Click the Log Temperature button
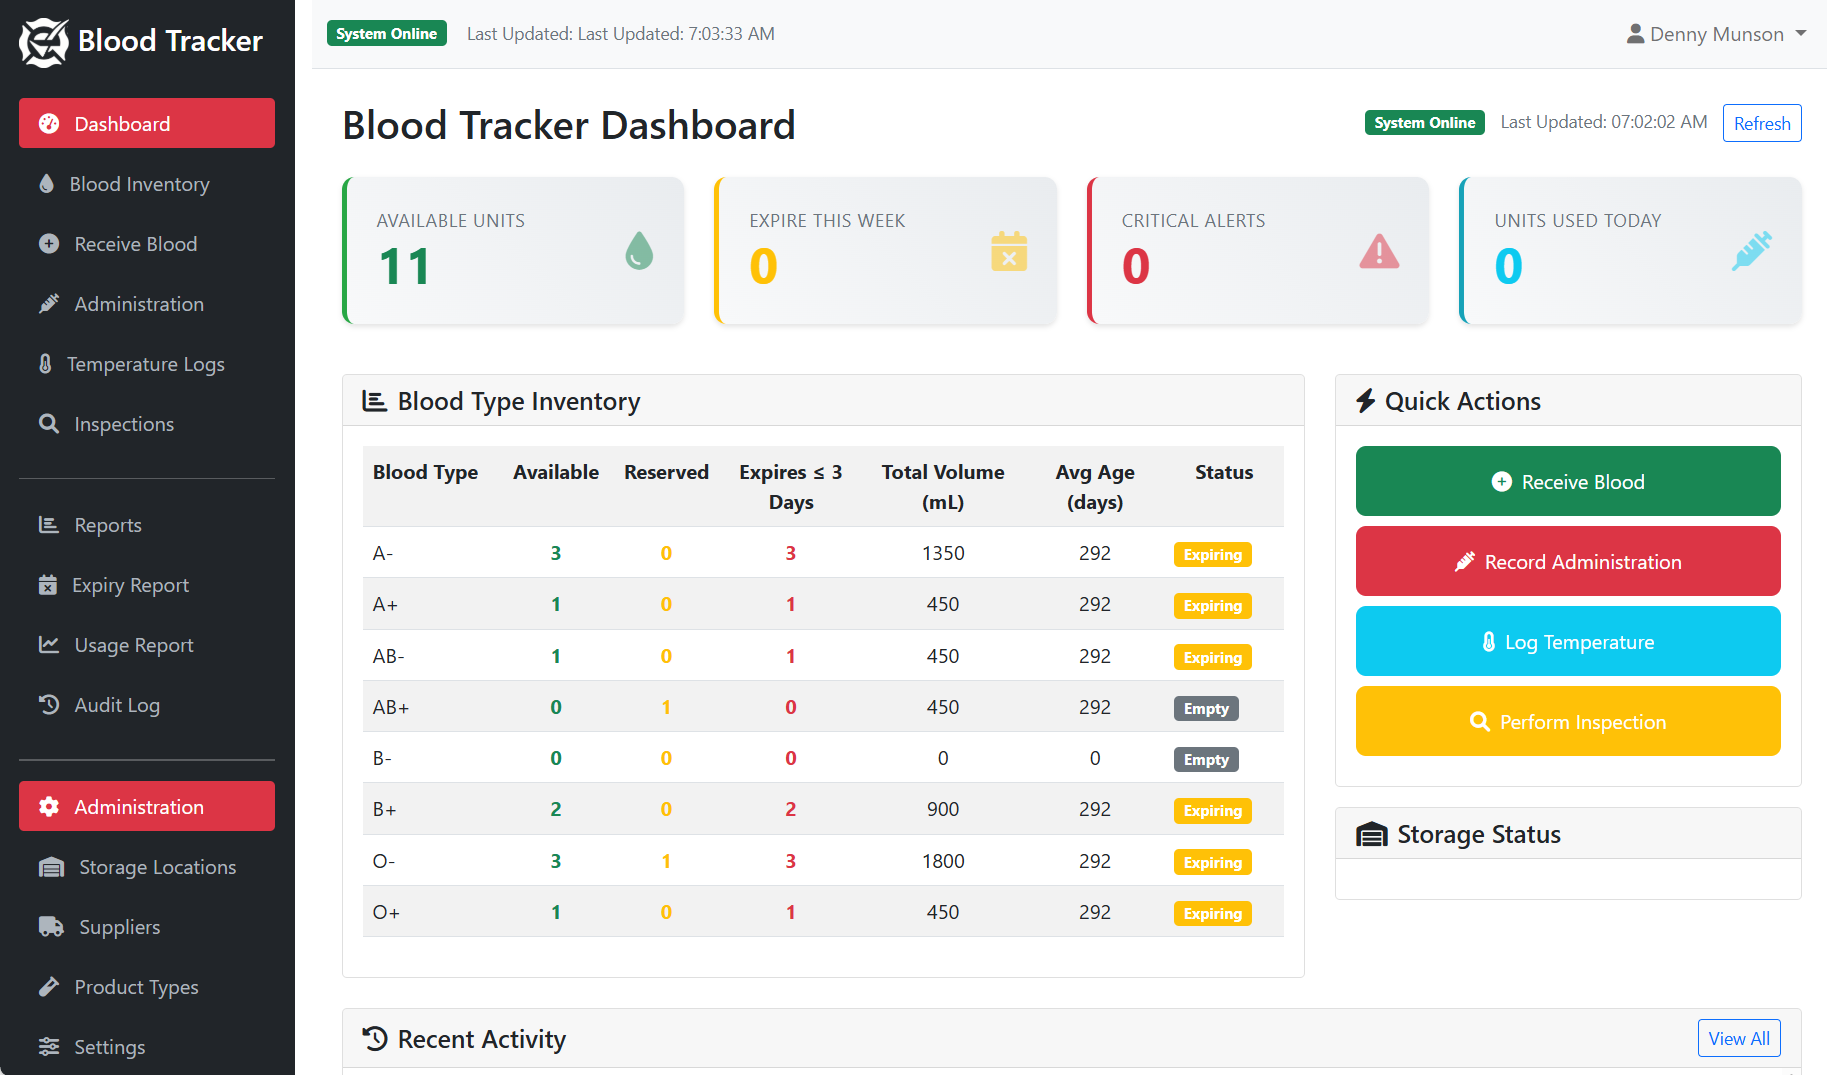The image size is (1827, 1075). tap(1568, 641)
